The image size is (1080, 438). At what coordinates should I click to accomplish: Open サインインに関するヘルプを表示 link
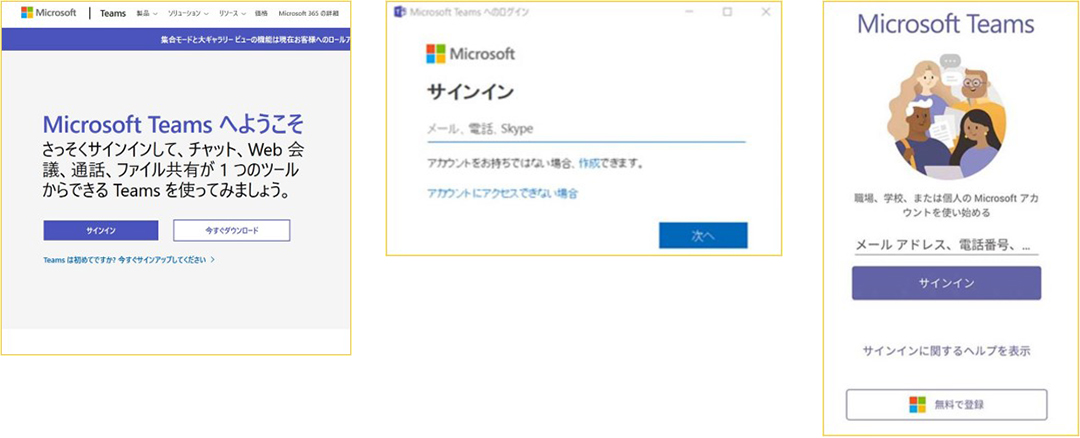click(x=946, y=351)
